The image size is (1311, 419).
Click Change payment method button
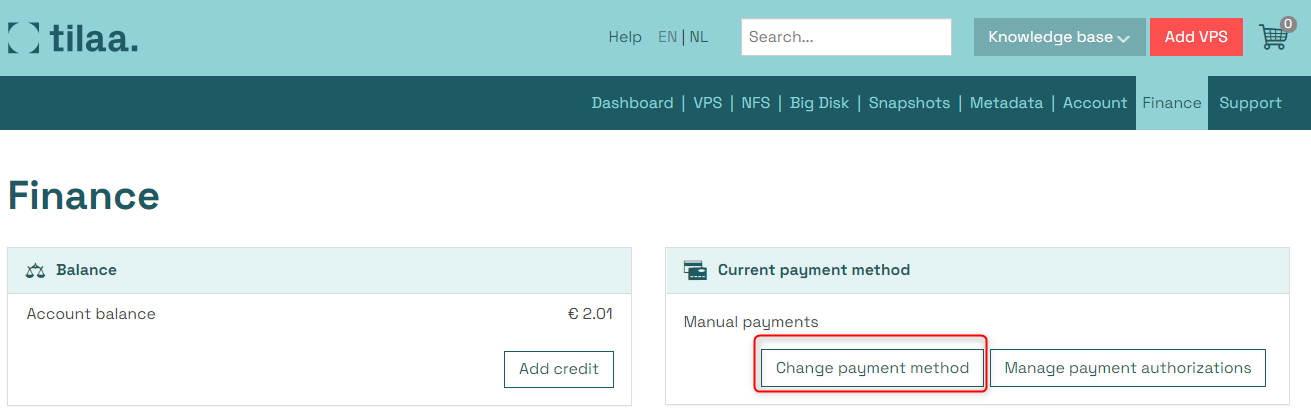pos(872,368)
